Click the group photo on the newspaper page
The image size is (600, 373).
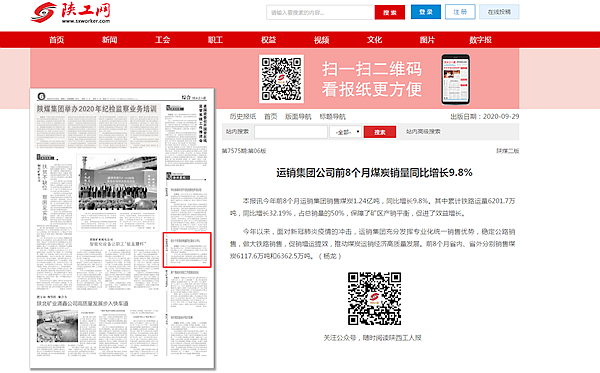118,183
